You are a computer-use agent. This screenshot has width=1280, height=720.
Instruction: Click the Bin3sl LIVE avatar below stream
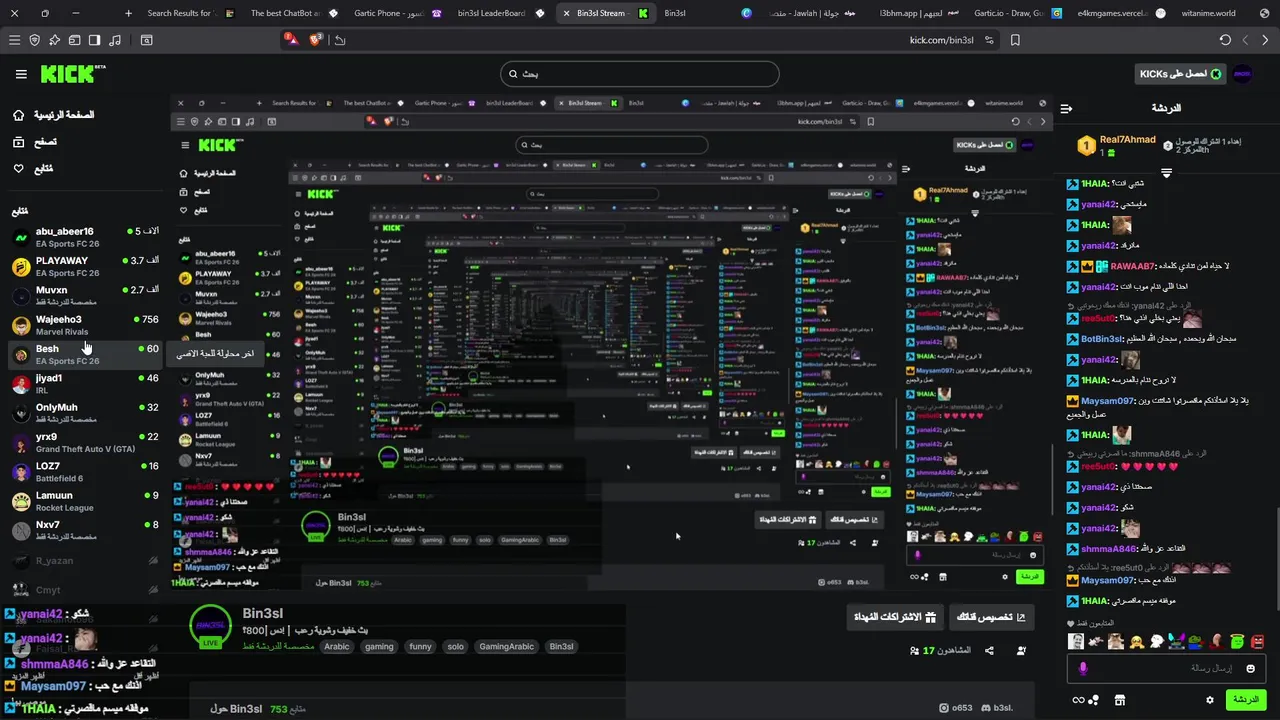(211, 627)
